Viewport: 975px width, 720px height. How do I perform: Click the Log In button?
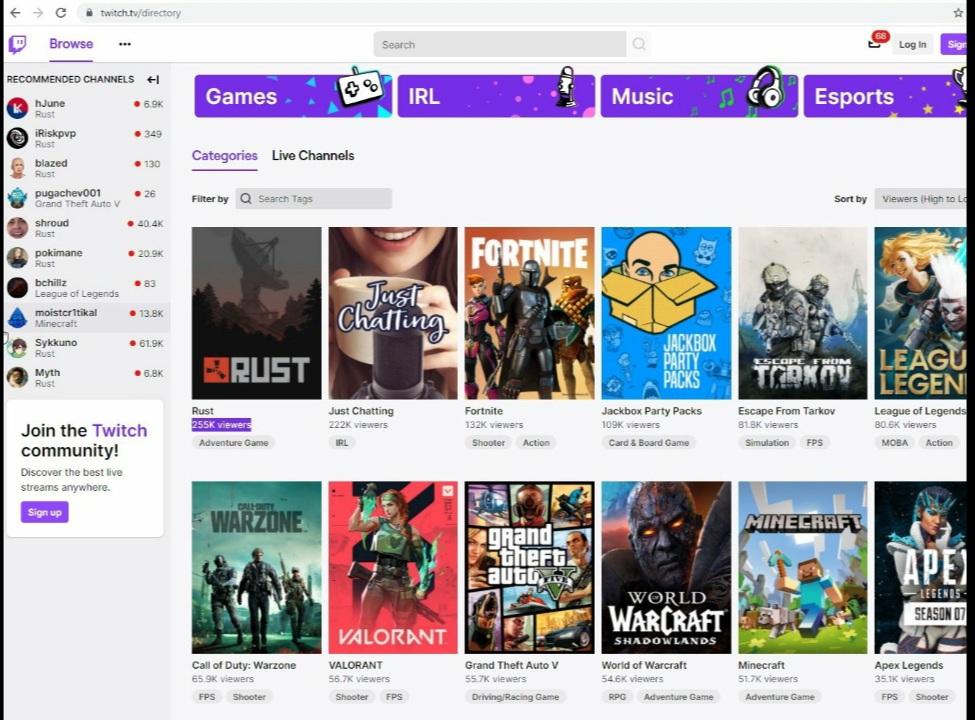pyautogui.click(x=912, y=44)
